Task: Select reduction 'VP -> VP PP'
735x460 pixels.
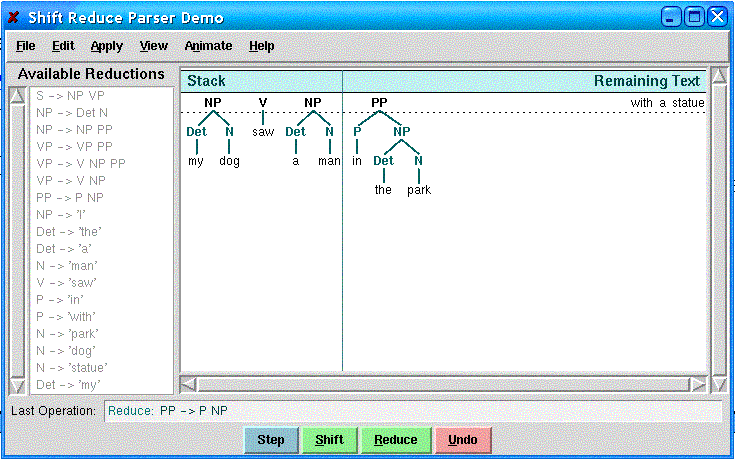Action: tap(74, 147)
